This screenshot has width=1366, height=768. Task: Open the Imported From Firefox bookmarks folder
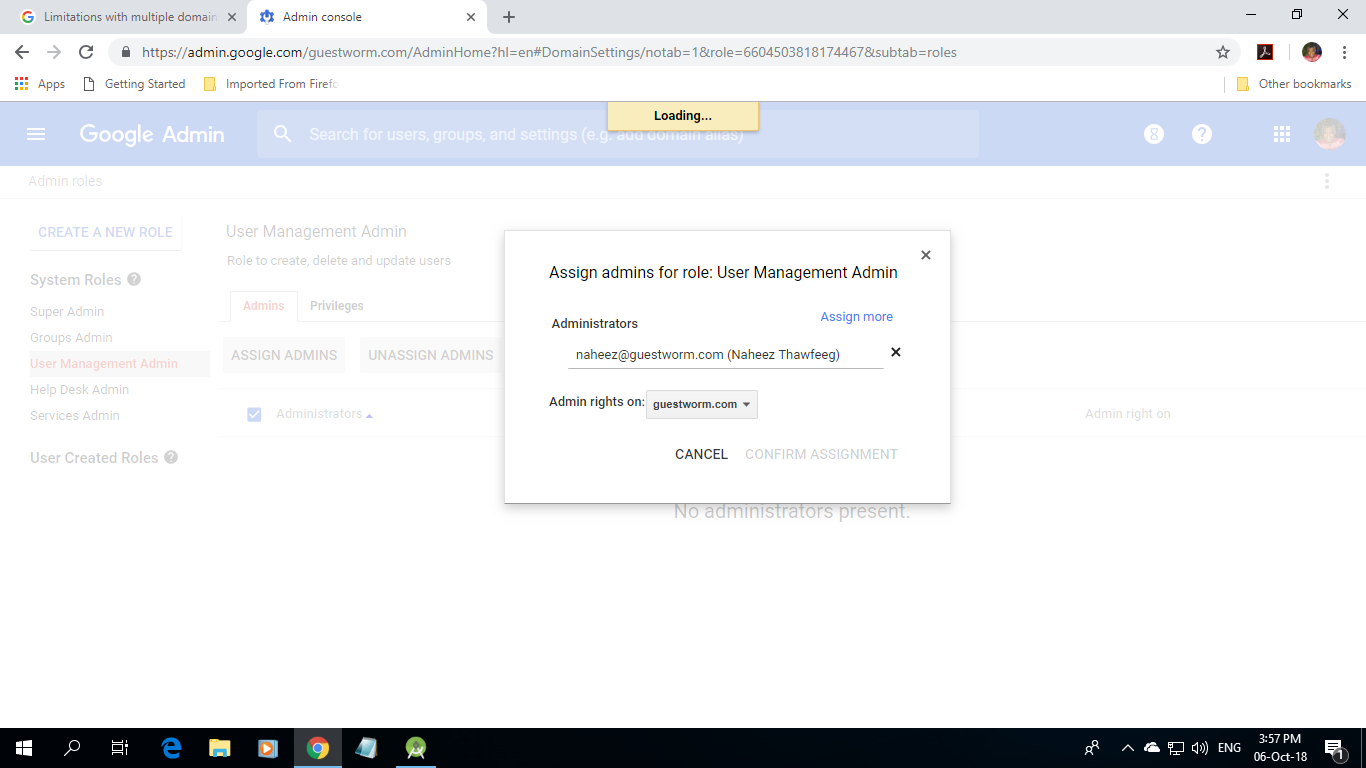(270, 84)
